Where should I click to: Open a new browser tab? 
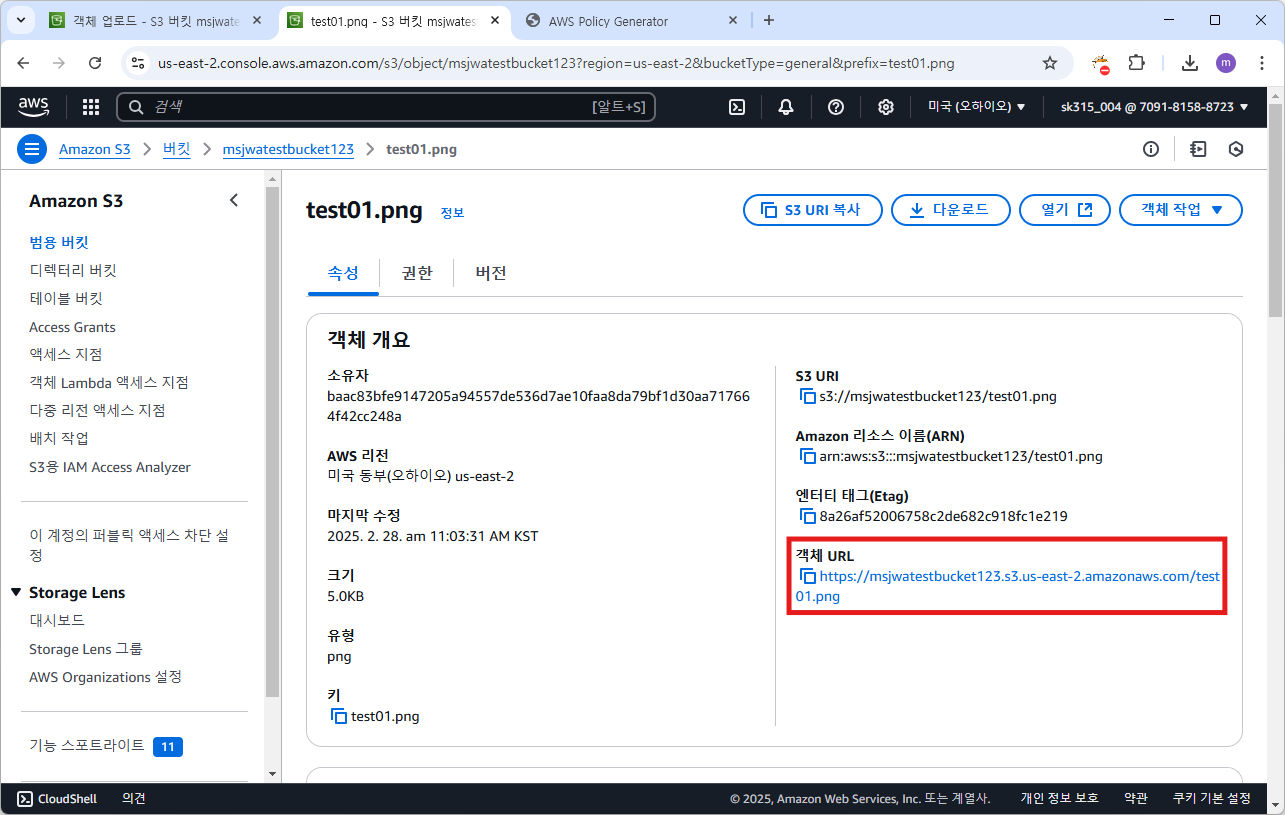pos(769,20)
